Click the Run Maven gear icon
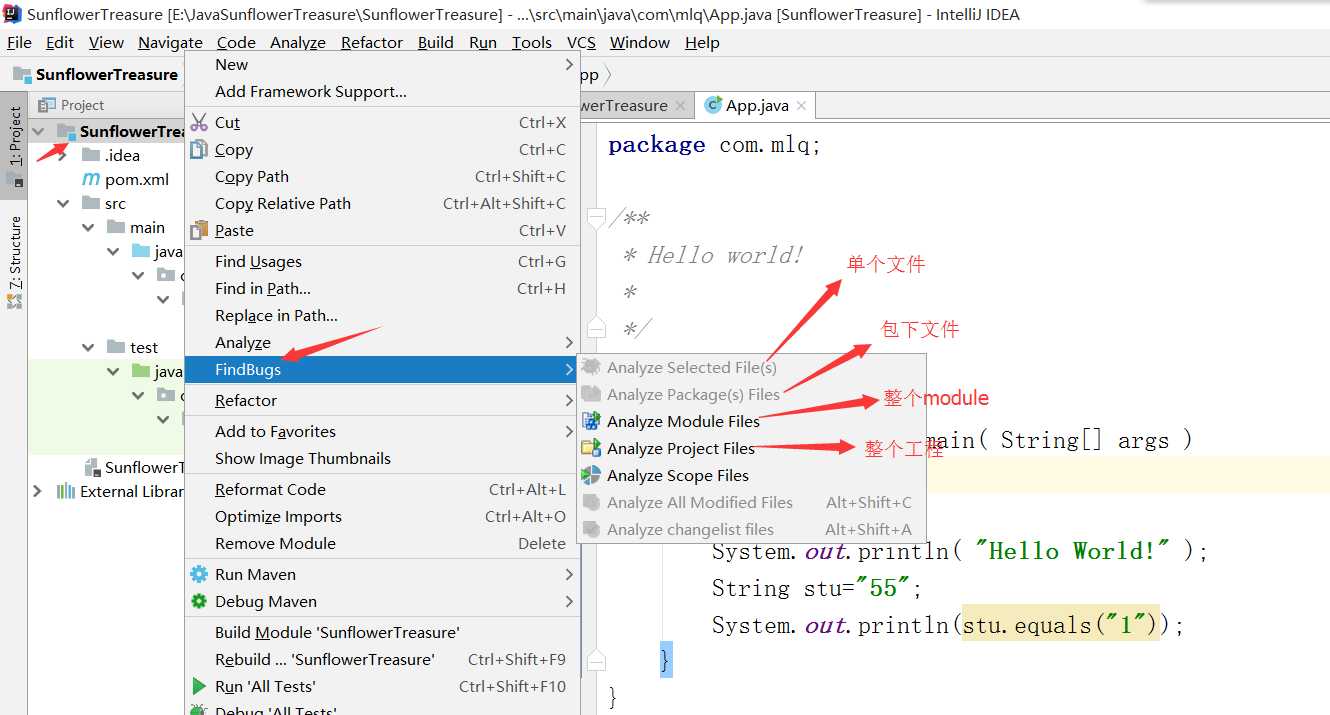The width and height of the screenshot is (1330, 715). point(199,574)
